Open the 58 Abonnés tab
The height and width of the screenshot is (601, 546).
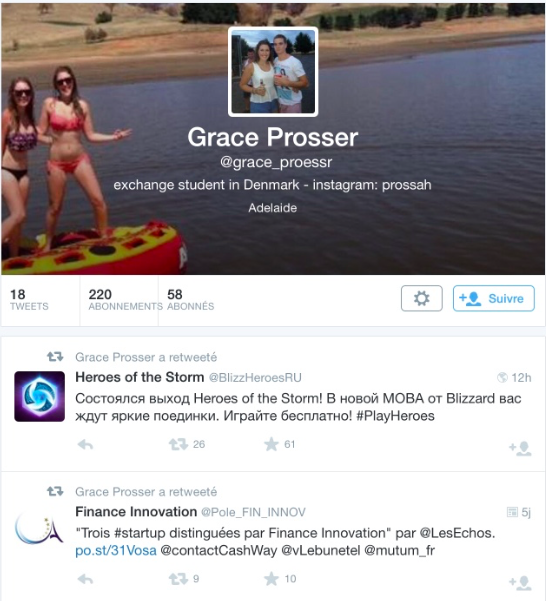coord(190,300)
